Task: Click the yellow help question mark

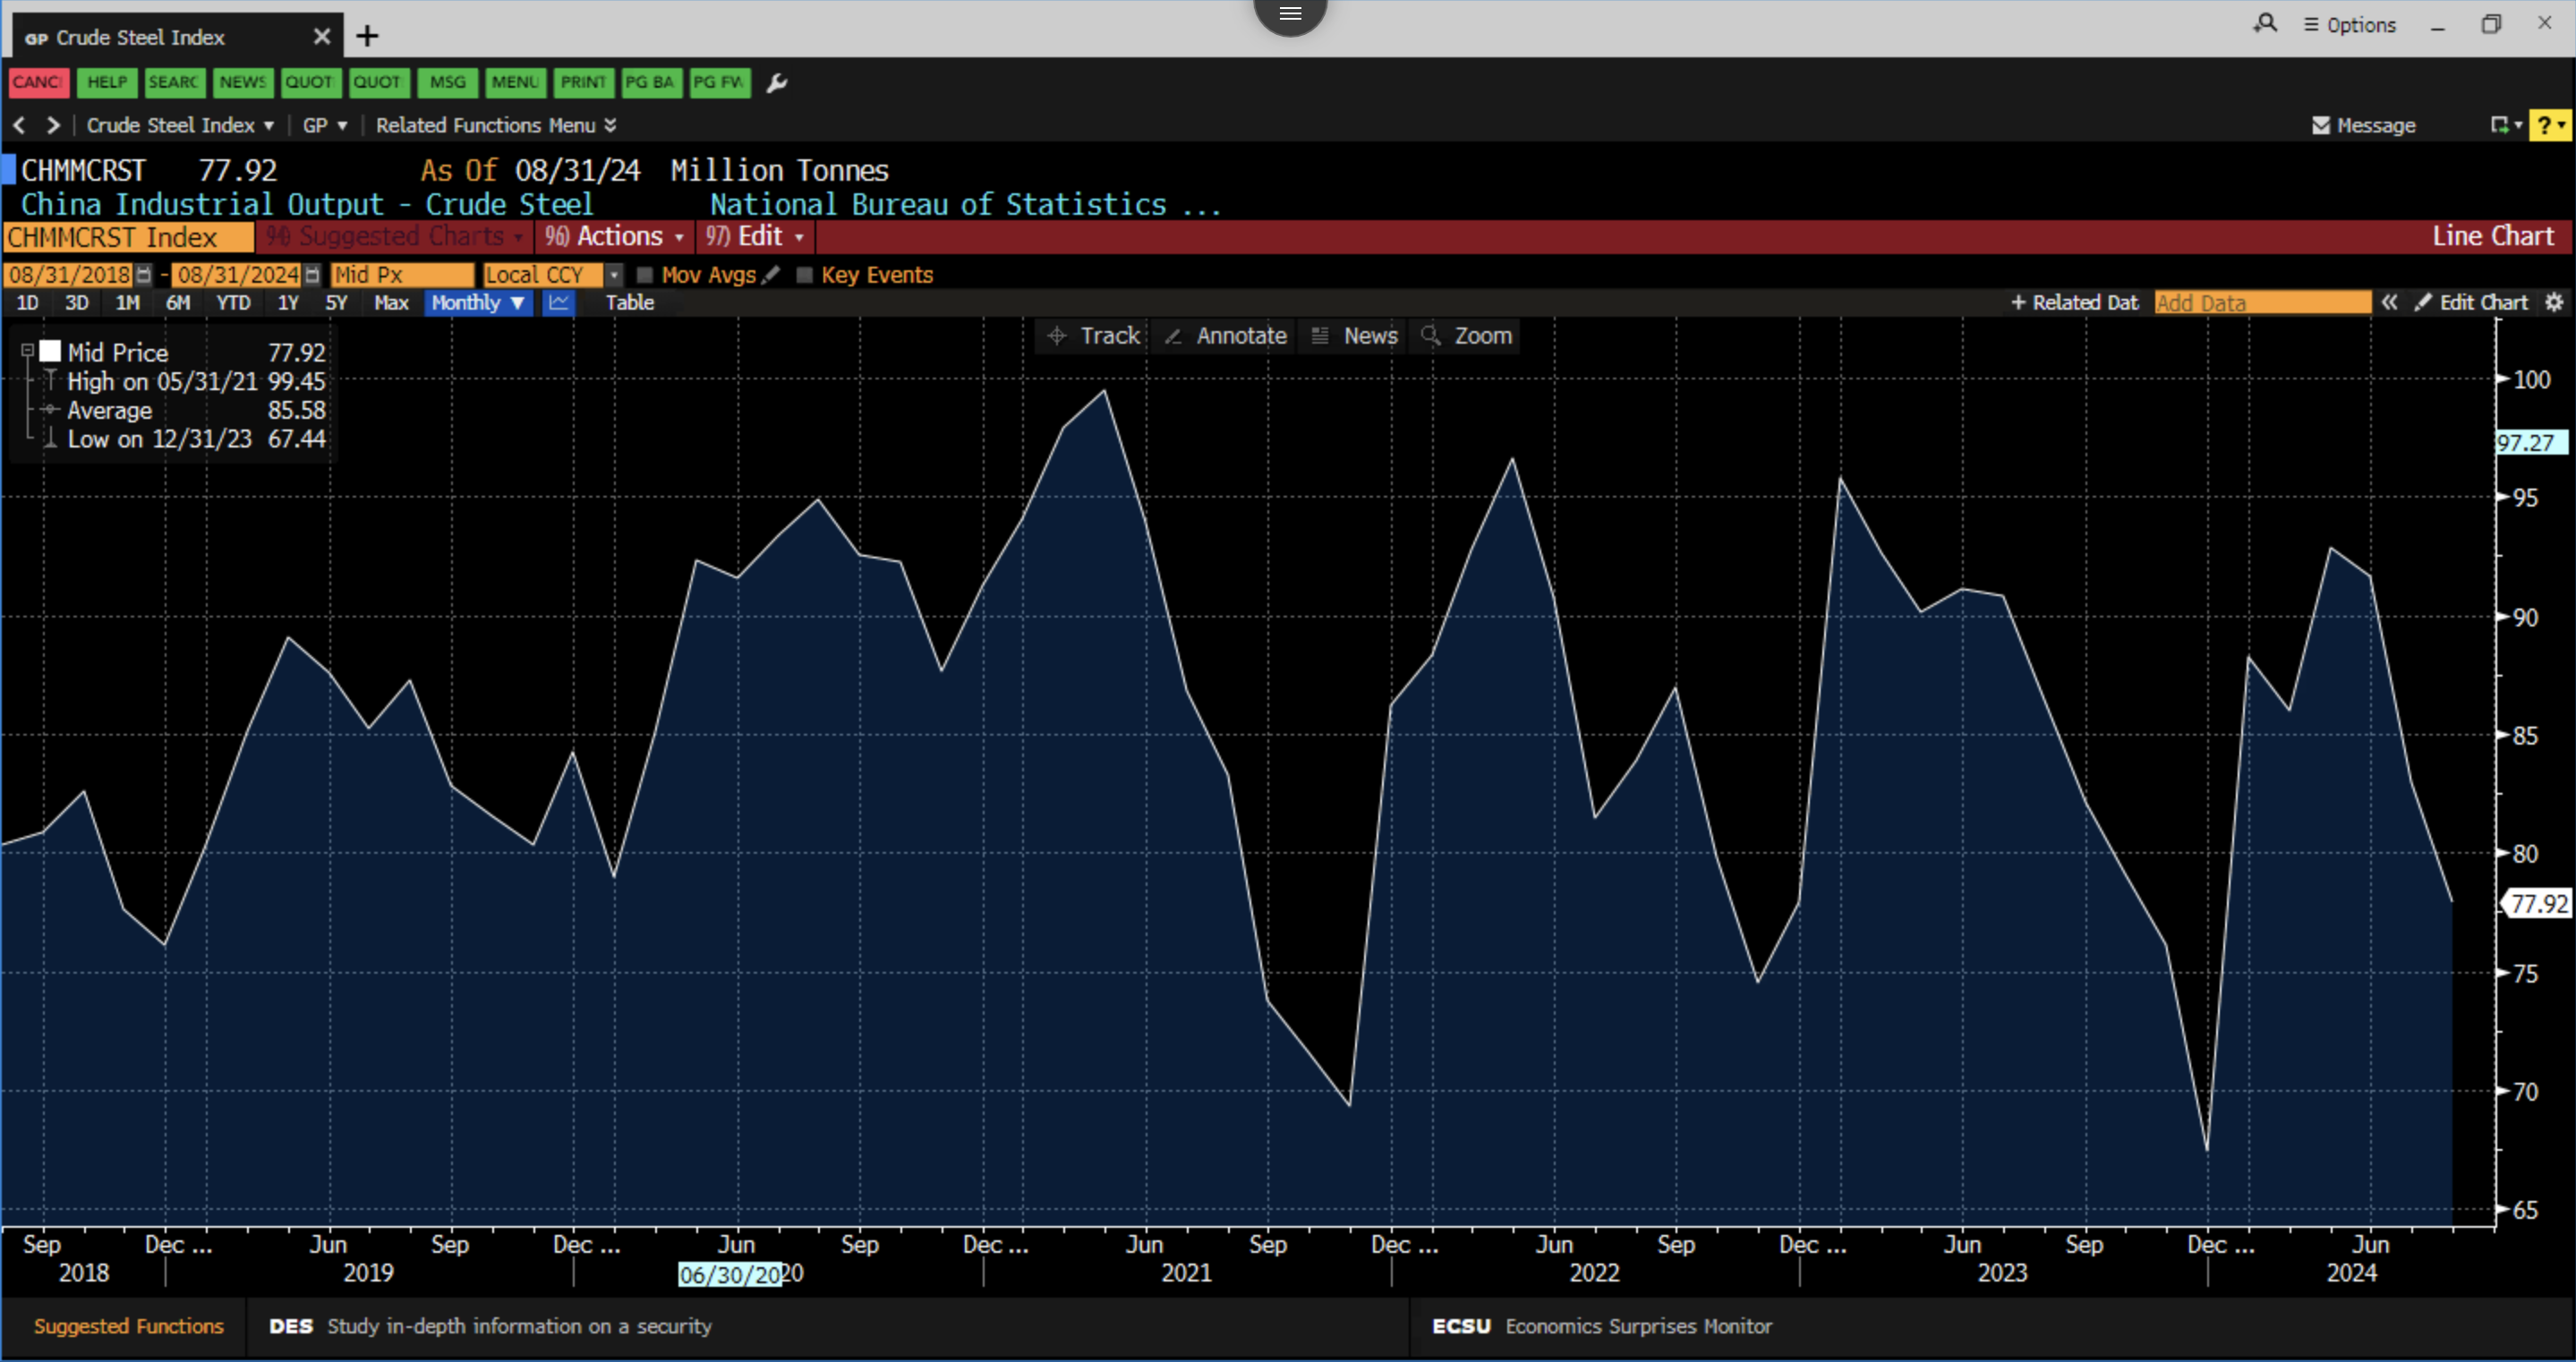Action: click(x=2549, y=126)
